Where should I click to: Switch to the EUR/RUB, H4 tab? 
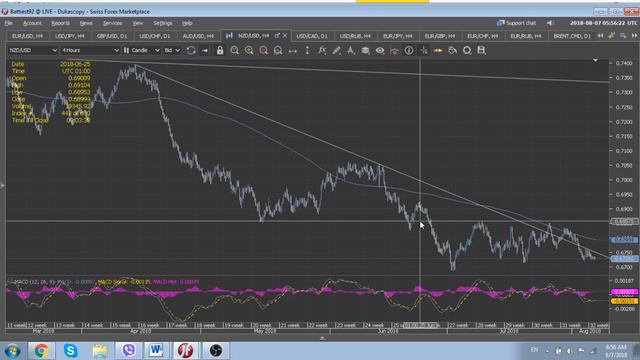click(x=526, y=36)
